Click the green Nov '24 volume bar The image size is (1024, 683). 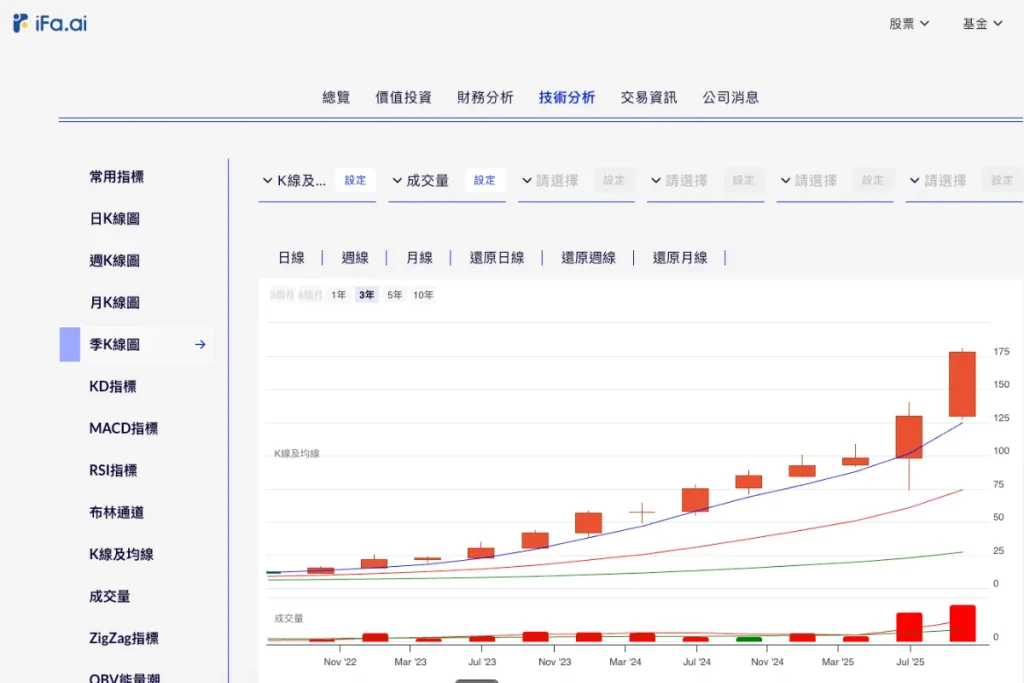click(x=749, y=639)
